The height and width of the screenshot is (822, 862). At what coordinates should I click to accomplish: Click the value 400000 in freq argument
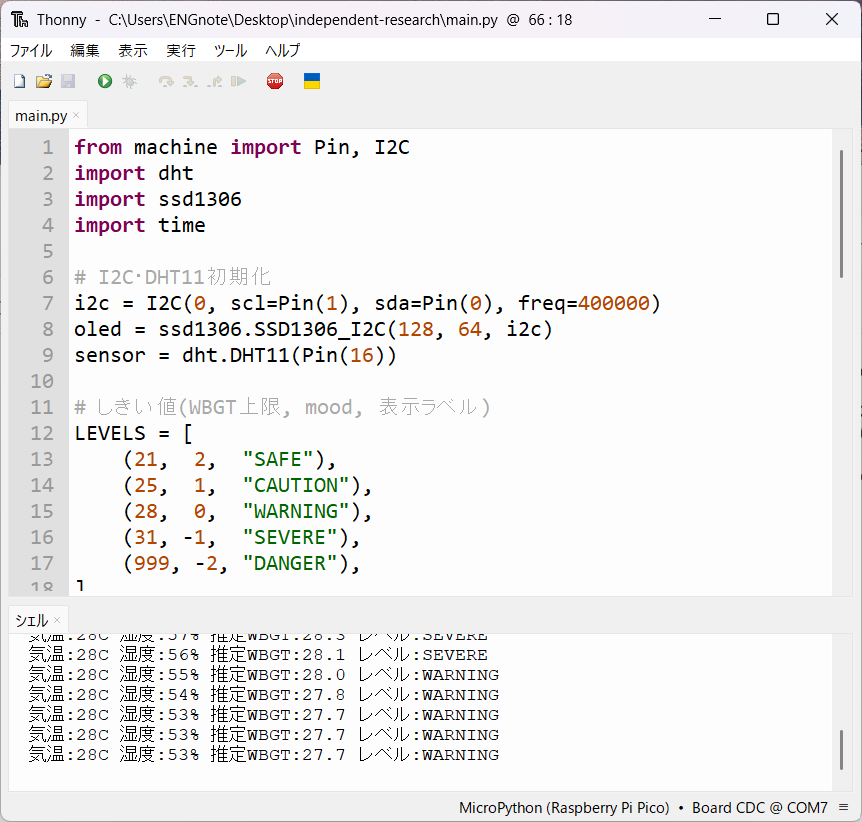point(614,304)
